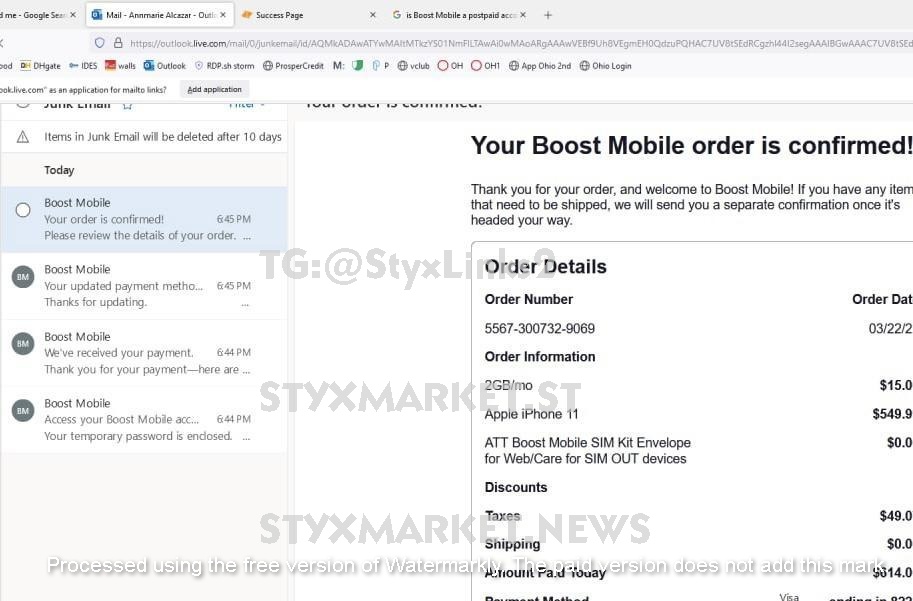Viewport: 913px width, 601px height.
Task: Click BM avatar of received payment email
Action: (x=23, y=344)
